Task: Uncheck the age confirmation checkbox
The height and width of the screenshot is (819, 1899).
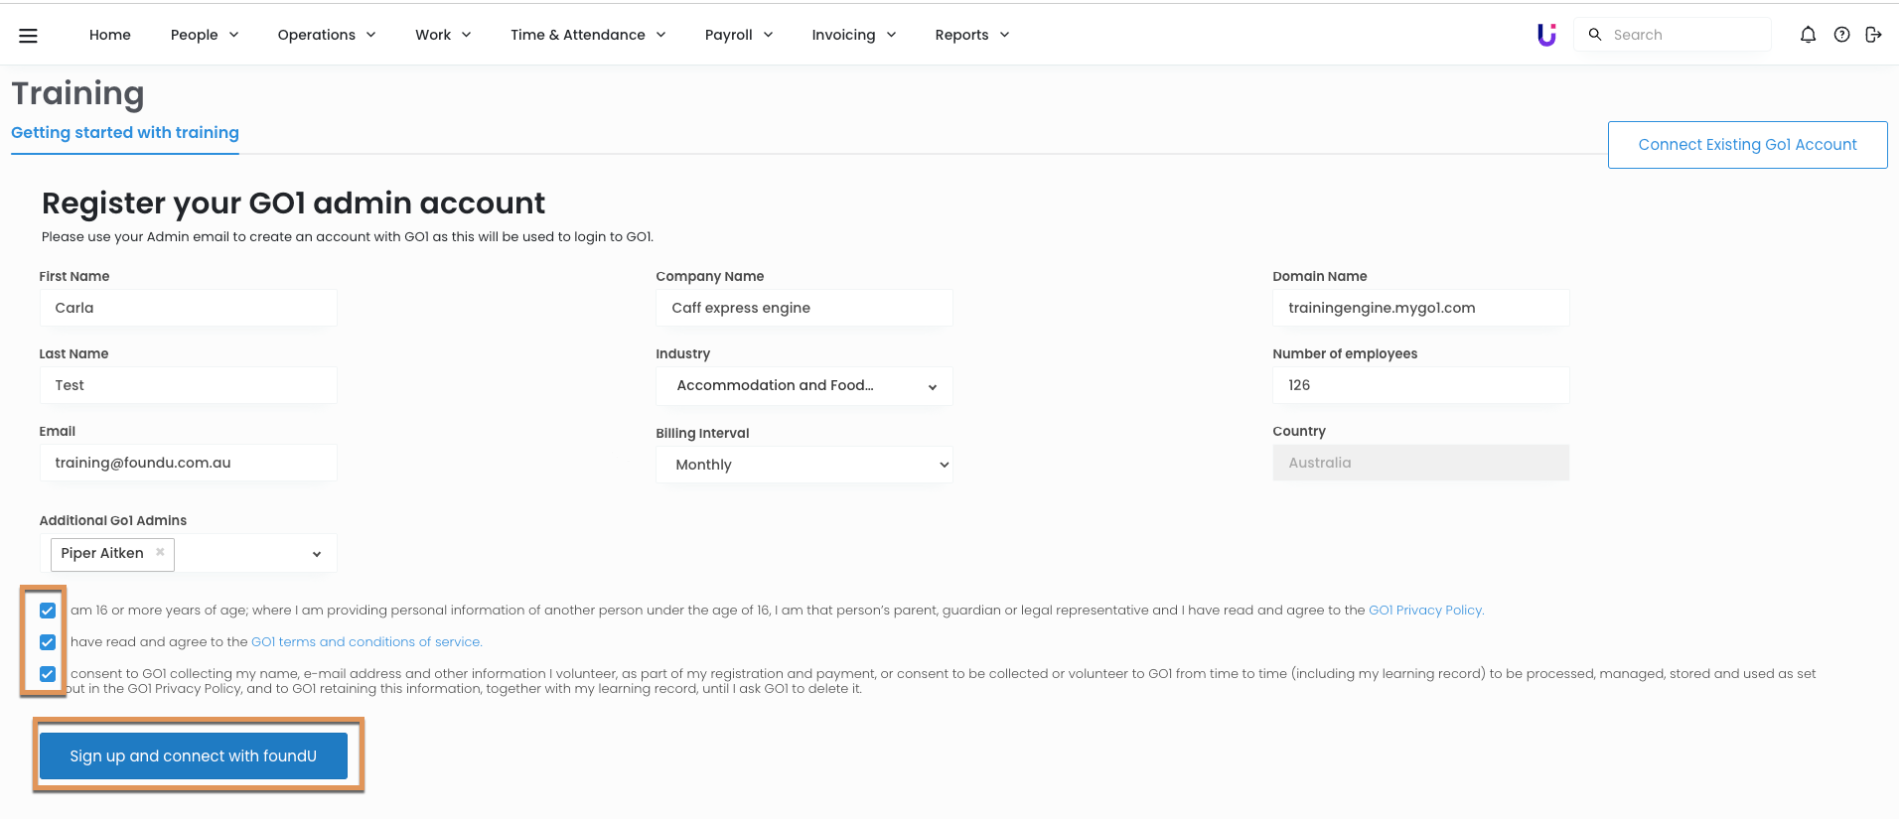Action: (x=48, y=610)
